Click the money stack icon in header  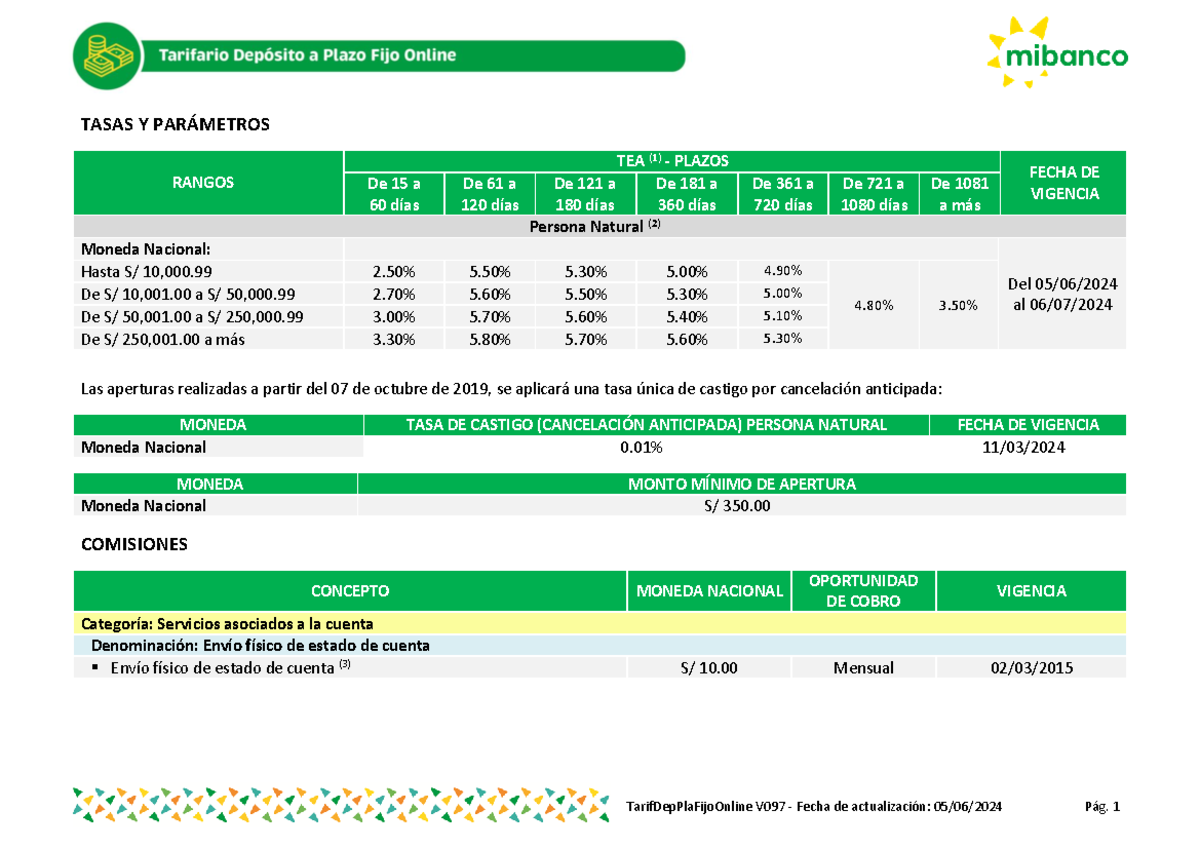[x=107, y=56]
